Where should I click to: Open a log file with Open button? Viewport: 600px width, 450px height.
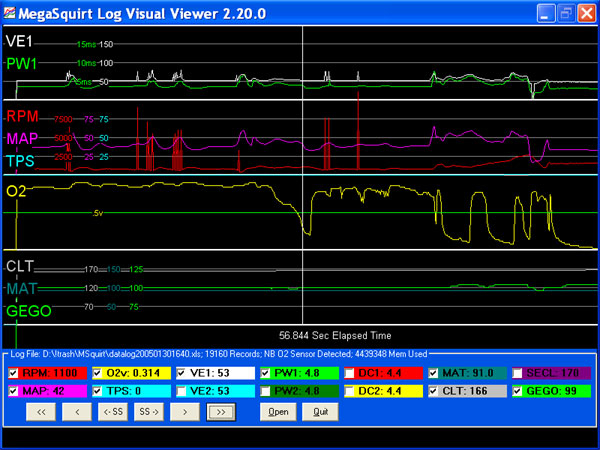click(278, 412)
